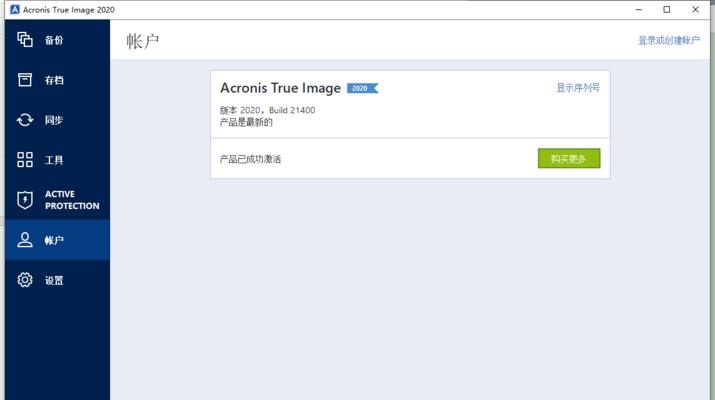Switch to the 备份 sidebar label
Viewport: 715px width, 400px height.
[x=54, y=40]
